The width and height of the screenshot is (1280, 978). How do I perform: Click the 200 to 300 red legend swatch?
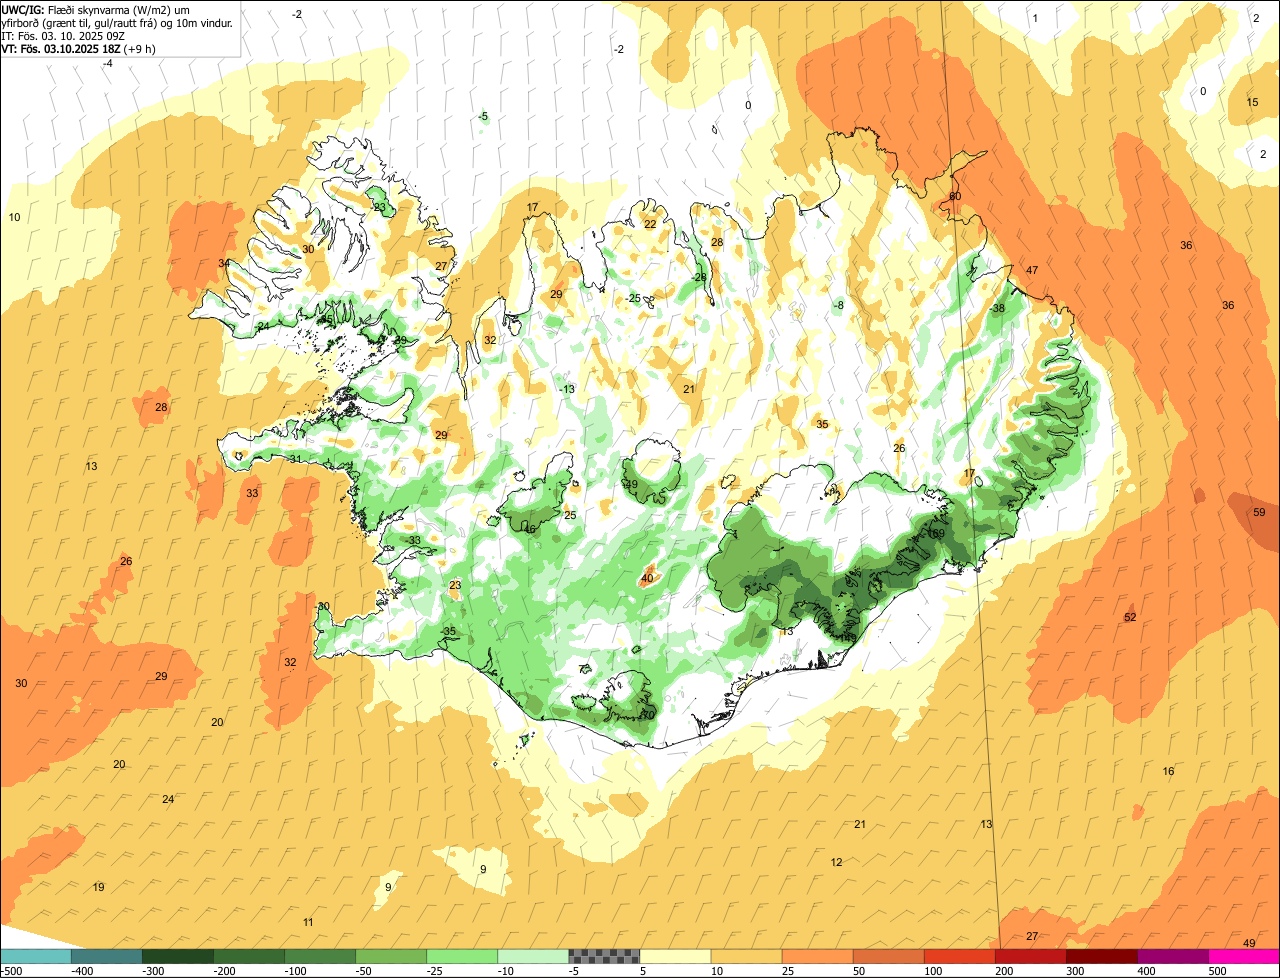(1030, 956)
